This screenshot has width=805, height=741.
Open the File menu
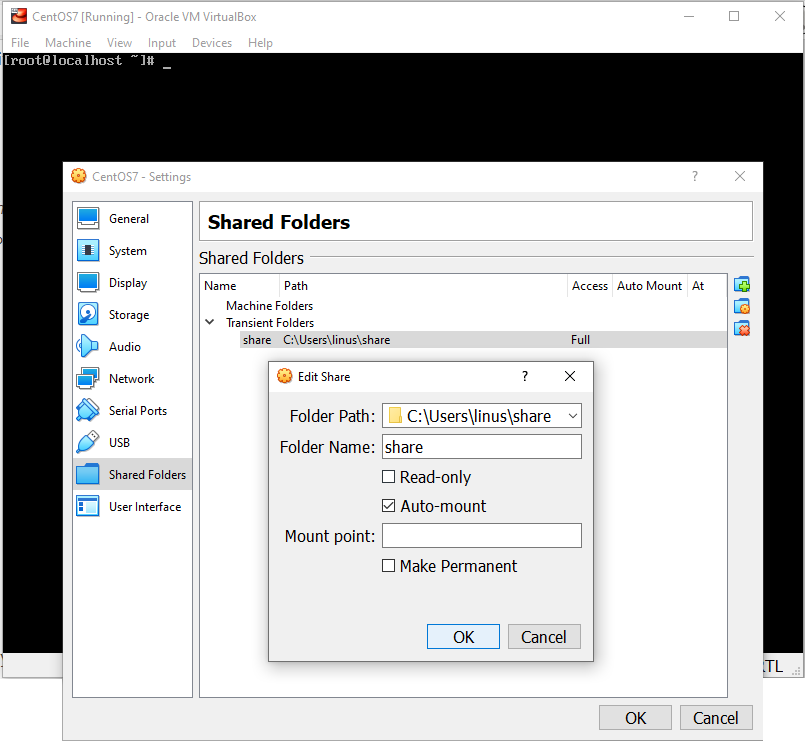pyautogui.click(x=20, y=43)
